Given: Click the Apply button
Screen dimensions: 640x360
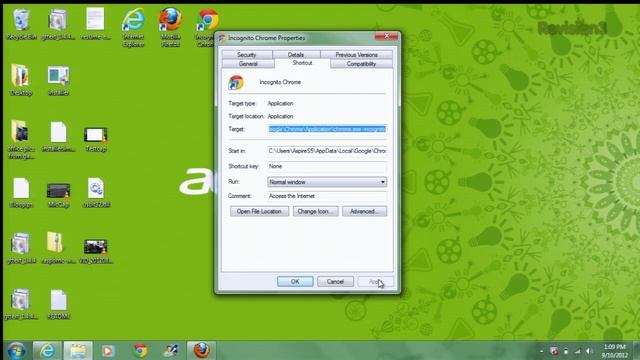Looking at the screenshot, I should (x=375, y=282).
